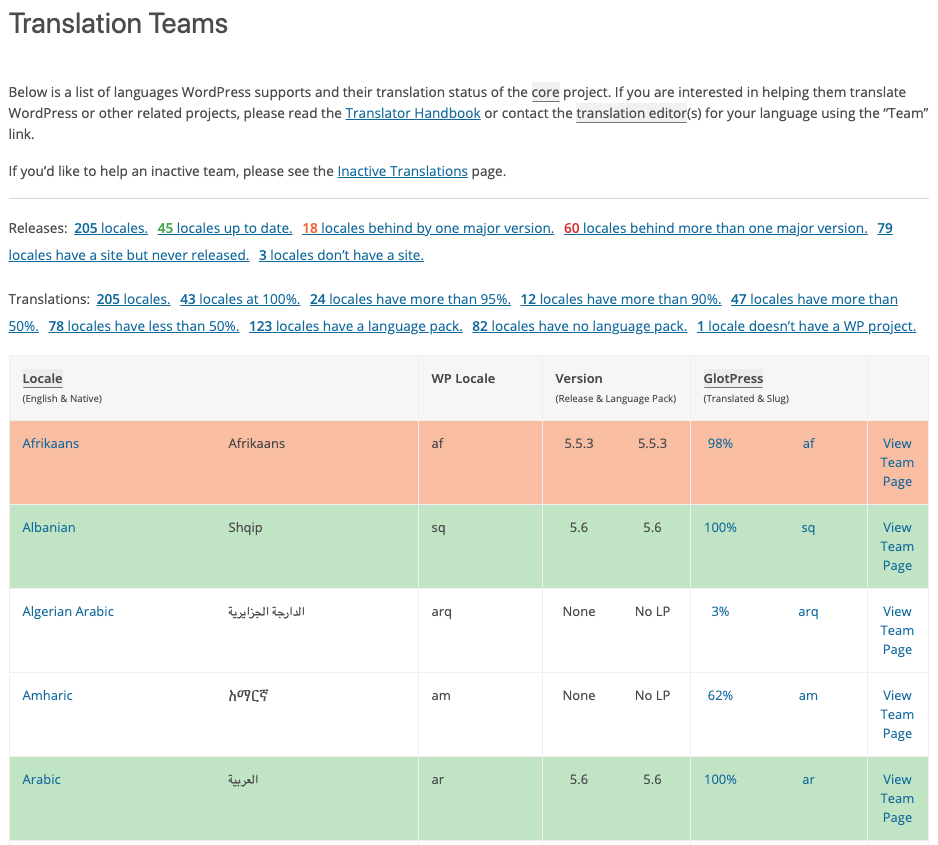This screenshot has width=938, height=845.
Task: Open the Arabic locale link
Action: point(41,779)
